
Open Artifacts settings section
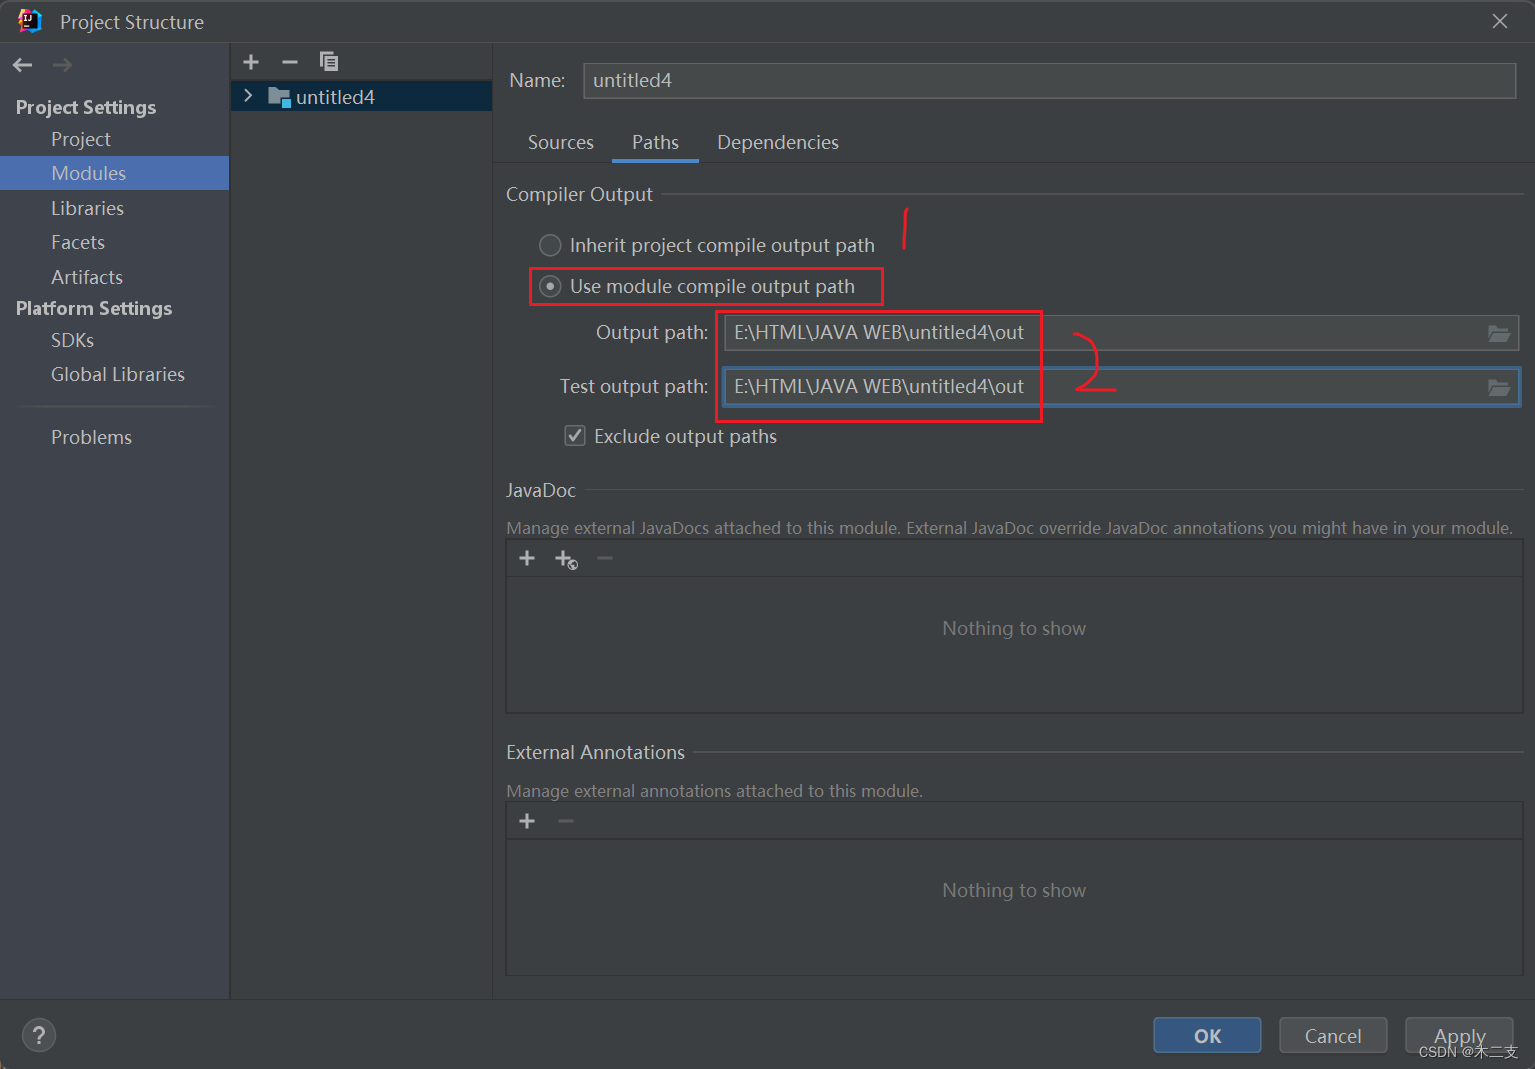(x=87, y=277)
